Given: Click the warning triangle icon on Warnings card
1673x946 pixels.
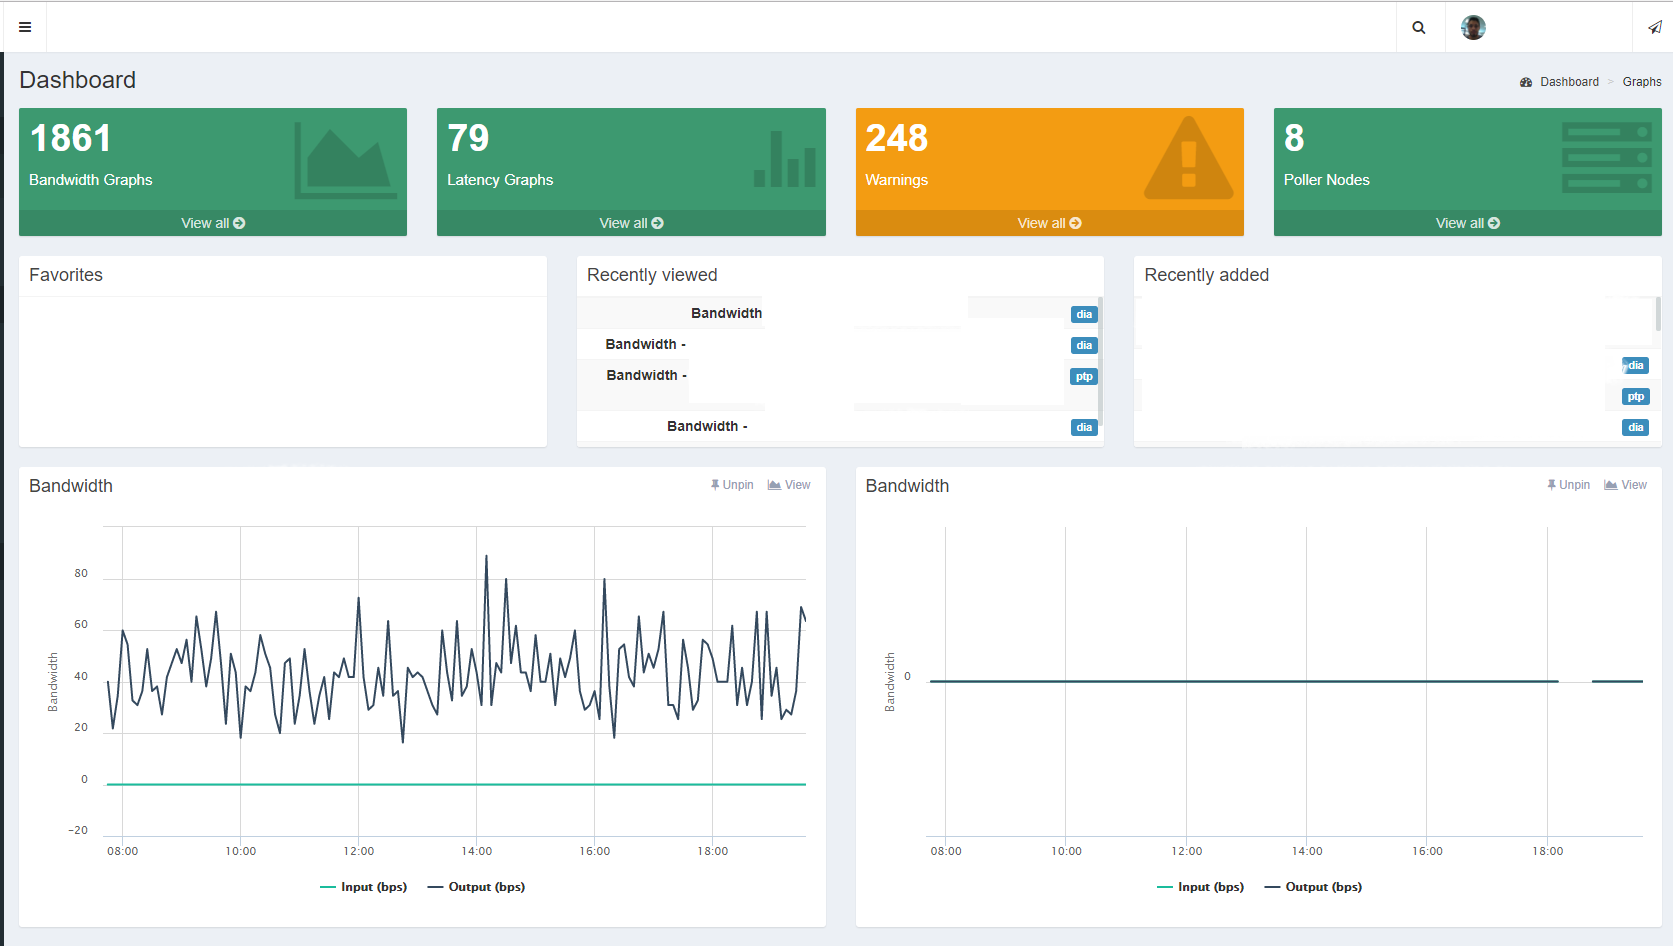Looking at the screenshot, I should pyautogui.click(x=1188, y=158).
